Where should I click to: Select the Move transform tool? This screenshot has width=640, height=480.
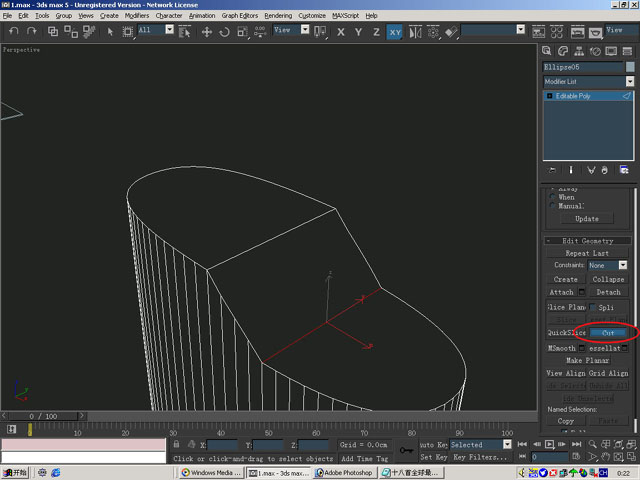(207, 32)
